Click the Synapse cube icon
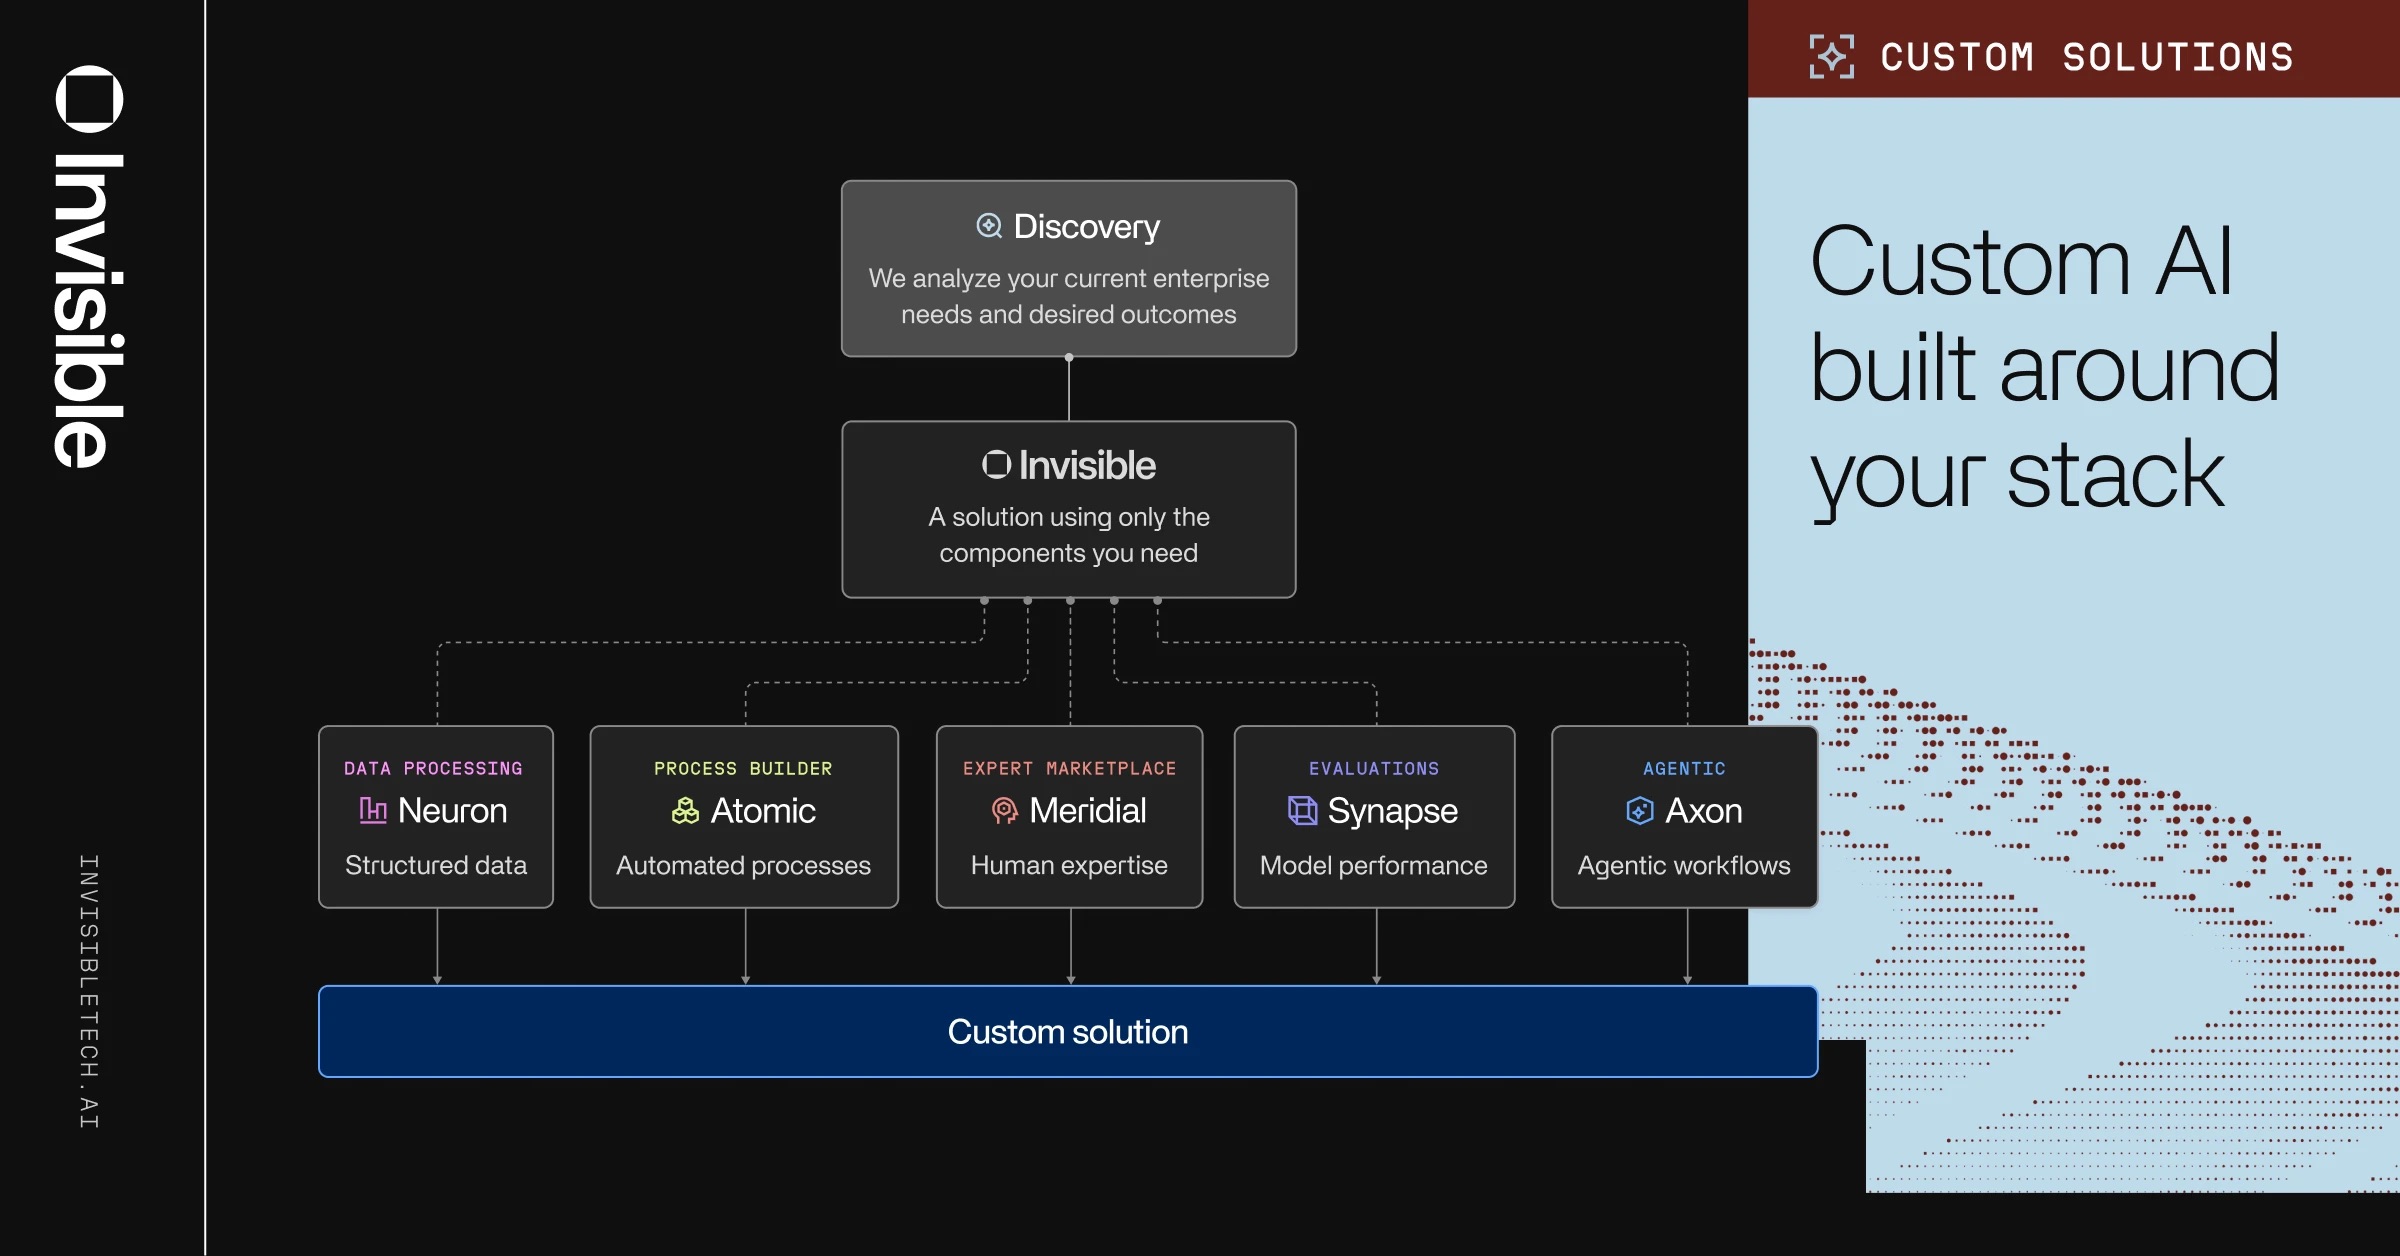The image size is (2400, 1256). point(1302,810)
